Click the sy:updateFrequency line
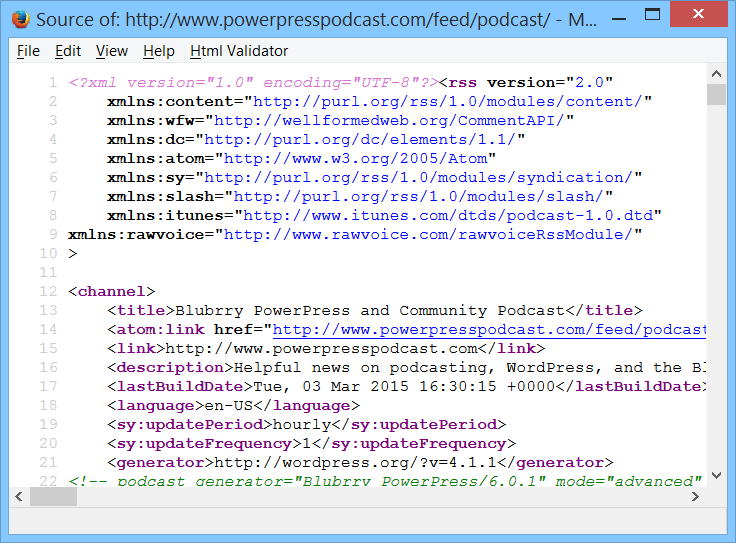 pos(311,444)
